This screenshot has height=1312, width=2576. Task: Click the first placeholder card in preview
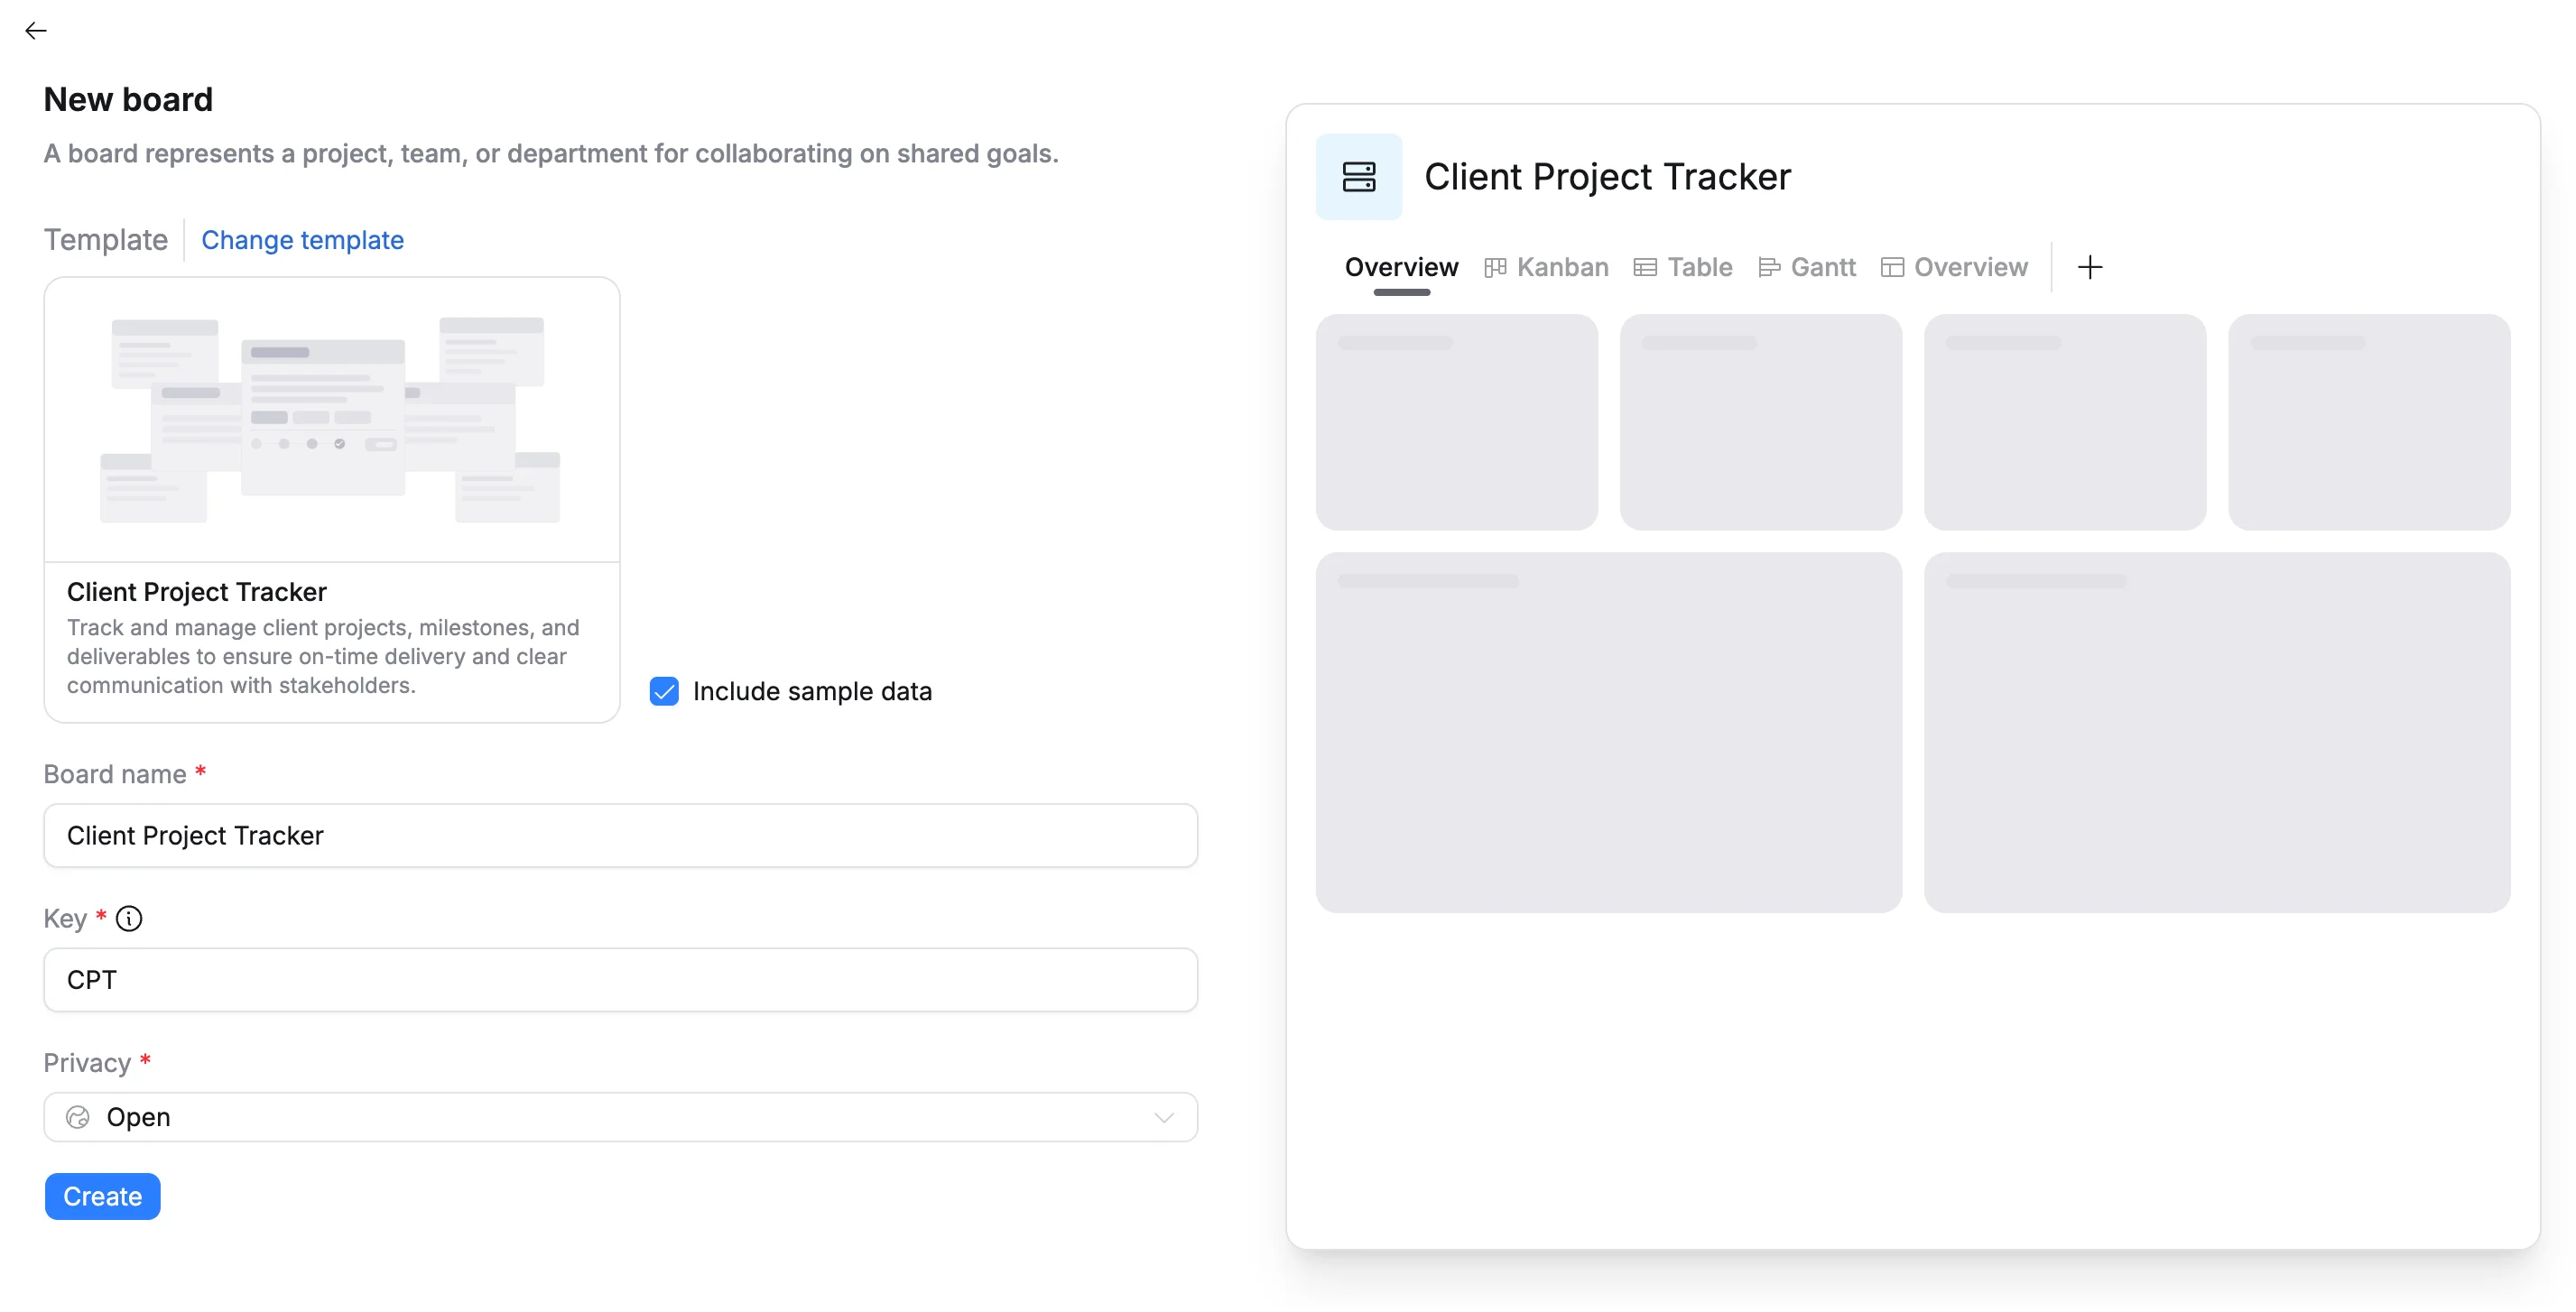point(1456,422)
